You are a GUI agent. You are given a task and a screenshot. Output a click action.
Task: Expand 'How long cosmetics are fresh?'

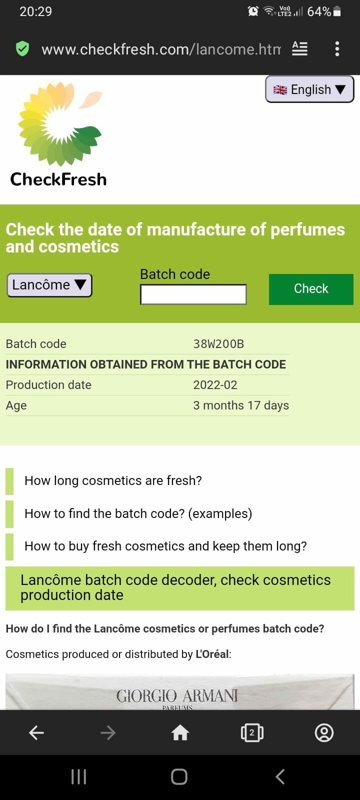pos(113,481)
